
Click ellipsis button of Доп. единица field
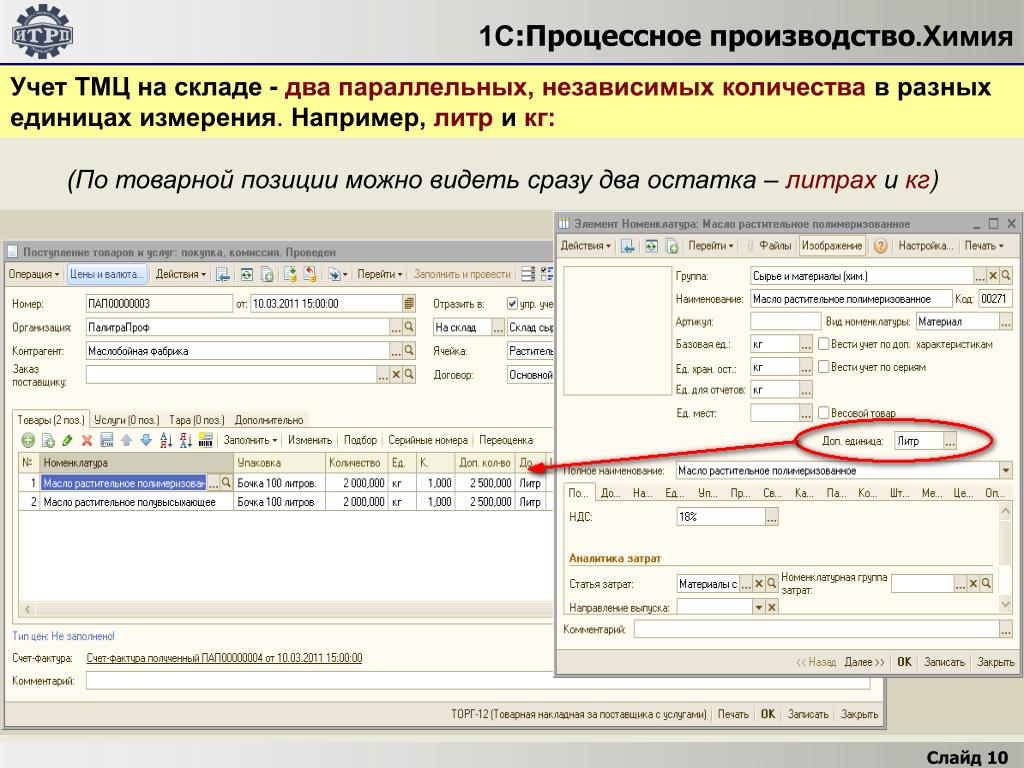coord(950,441)
